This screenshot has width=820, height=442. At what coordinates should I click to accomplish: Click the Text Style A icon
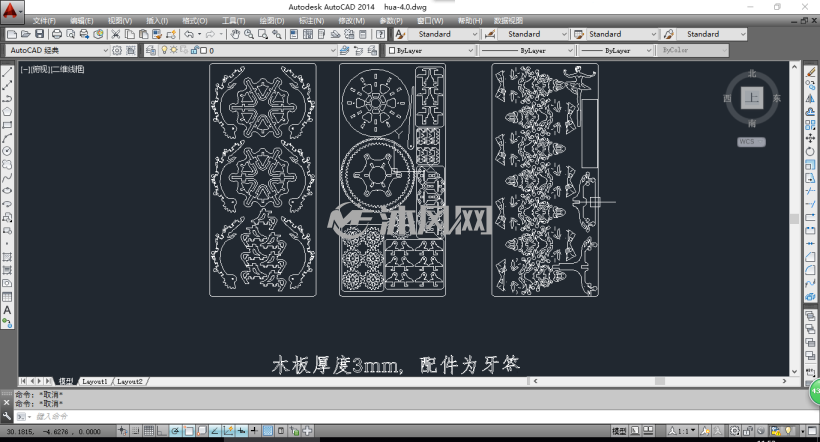pyautogui.click(x=400, y=34)
